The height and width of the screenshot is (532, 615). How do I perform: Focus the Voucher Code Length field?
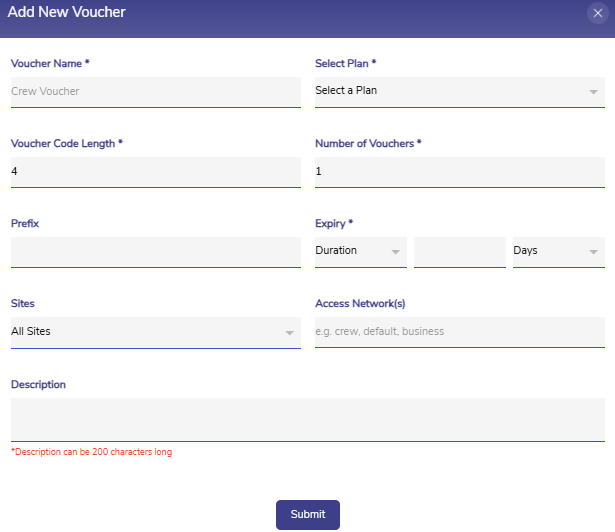pyautogui.click(x=155, y=171)
